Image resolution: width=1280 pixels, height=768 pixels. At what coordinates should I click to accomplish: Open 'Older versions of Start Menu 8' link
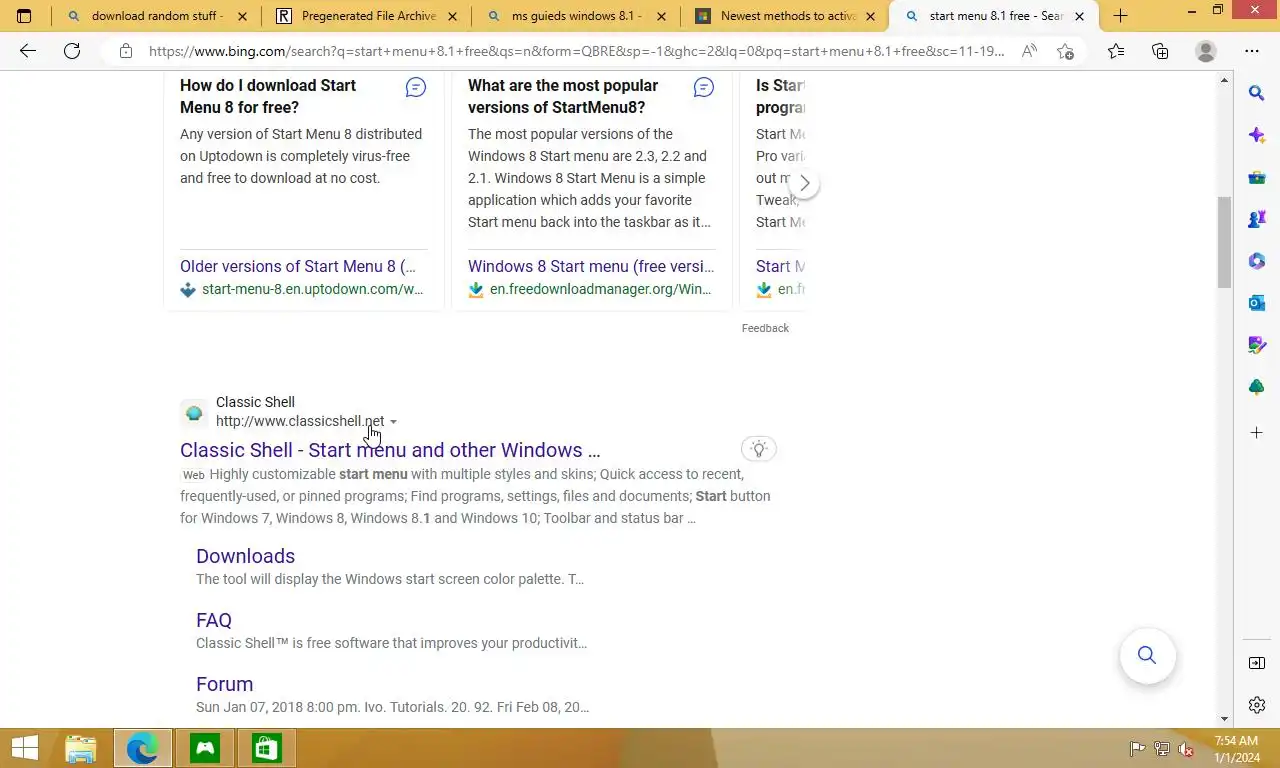click(298, 266)
